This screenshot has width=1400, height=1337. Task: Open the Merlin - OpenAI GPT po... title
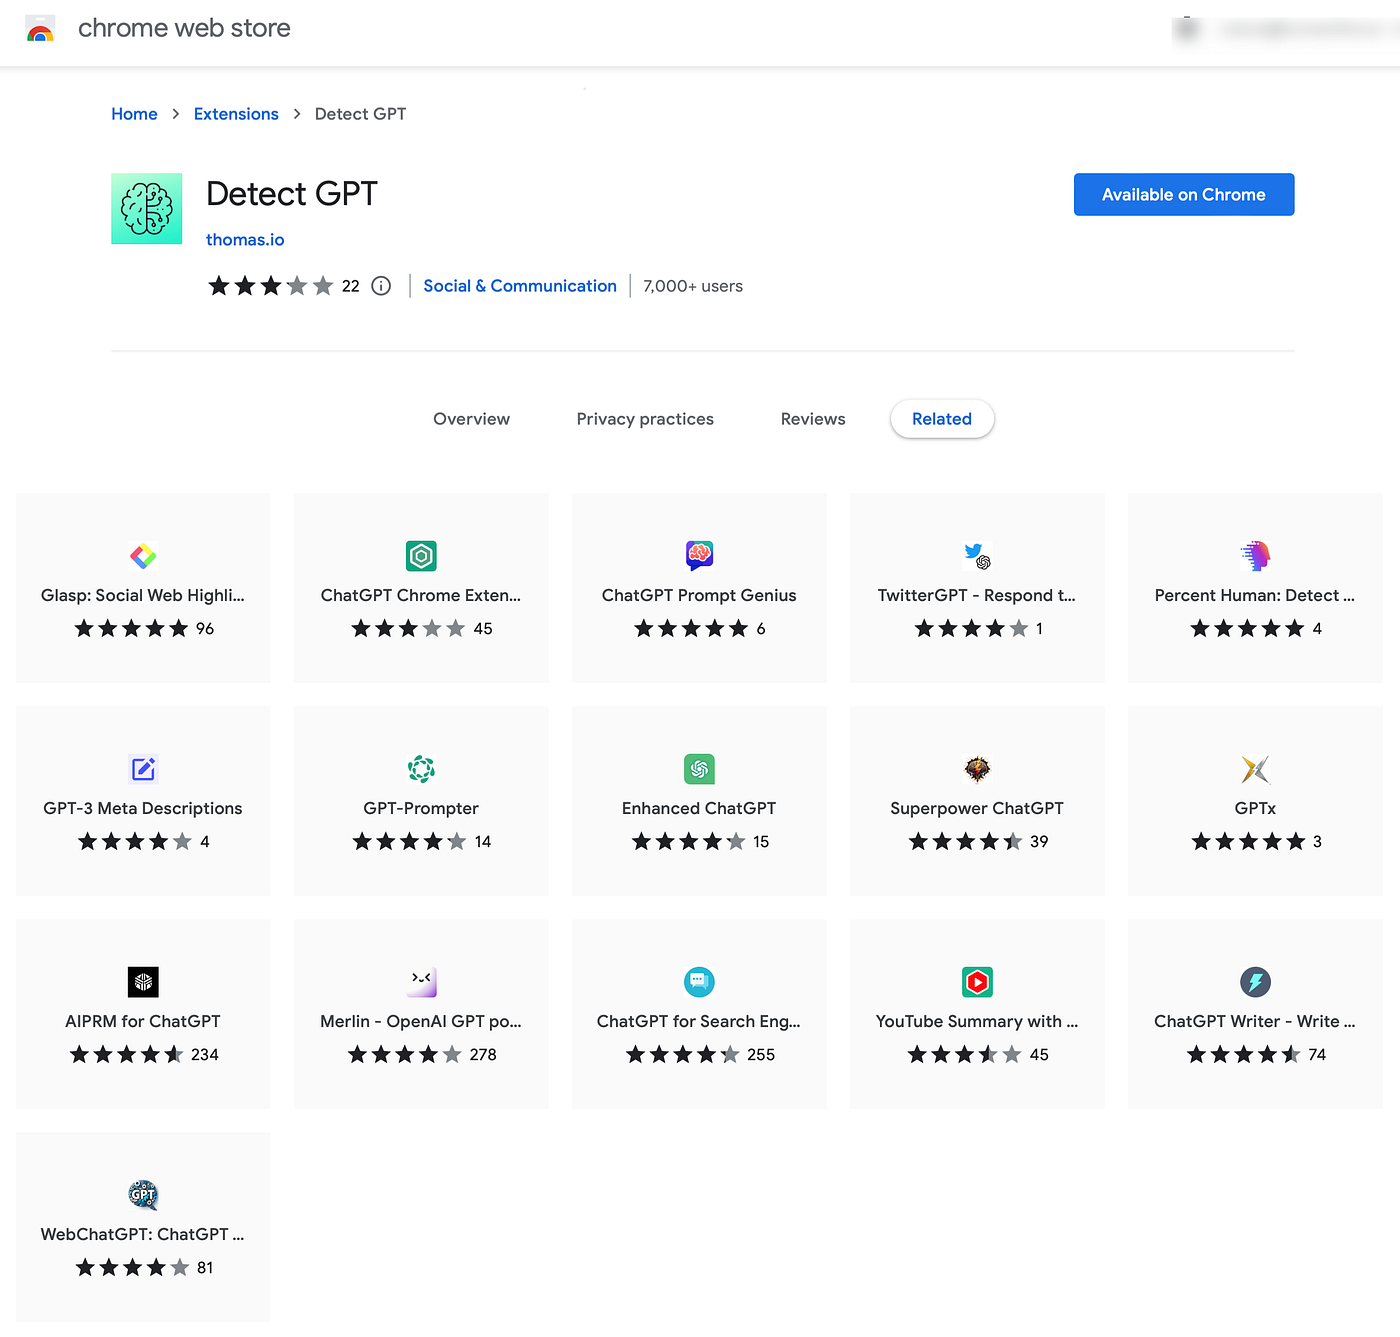click(421, 1021)
